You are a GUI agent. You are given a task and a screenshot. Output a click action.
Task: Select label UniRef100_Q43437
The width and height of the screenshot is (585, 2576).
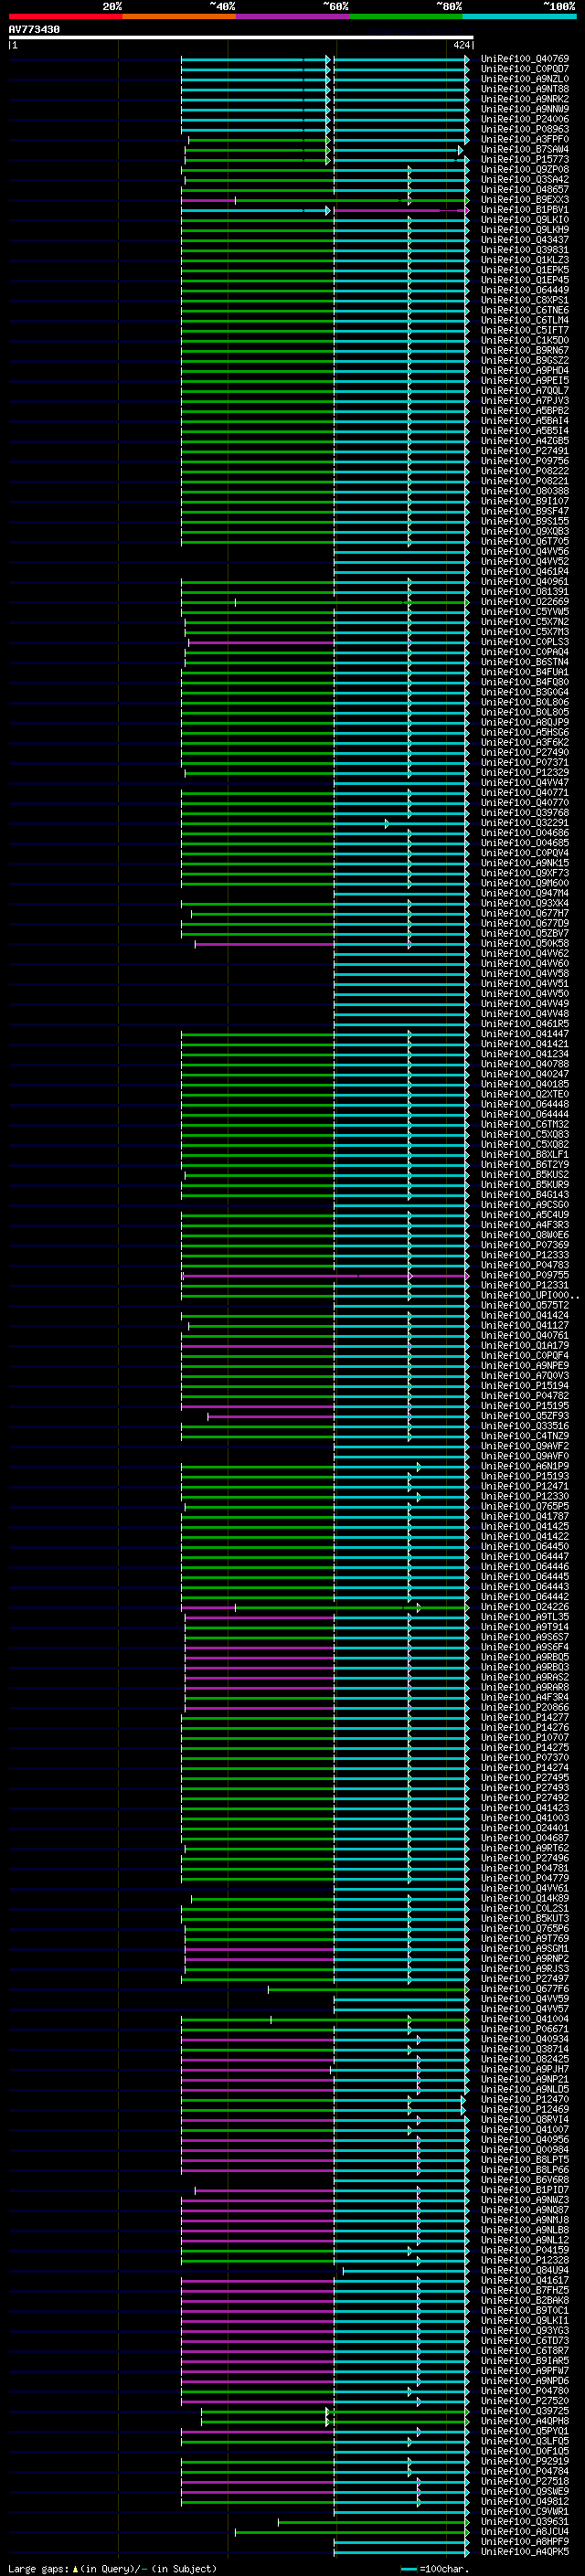click(x=525, y=240)
